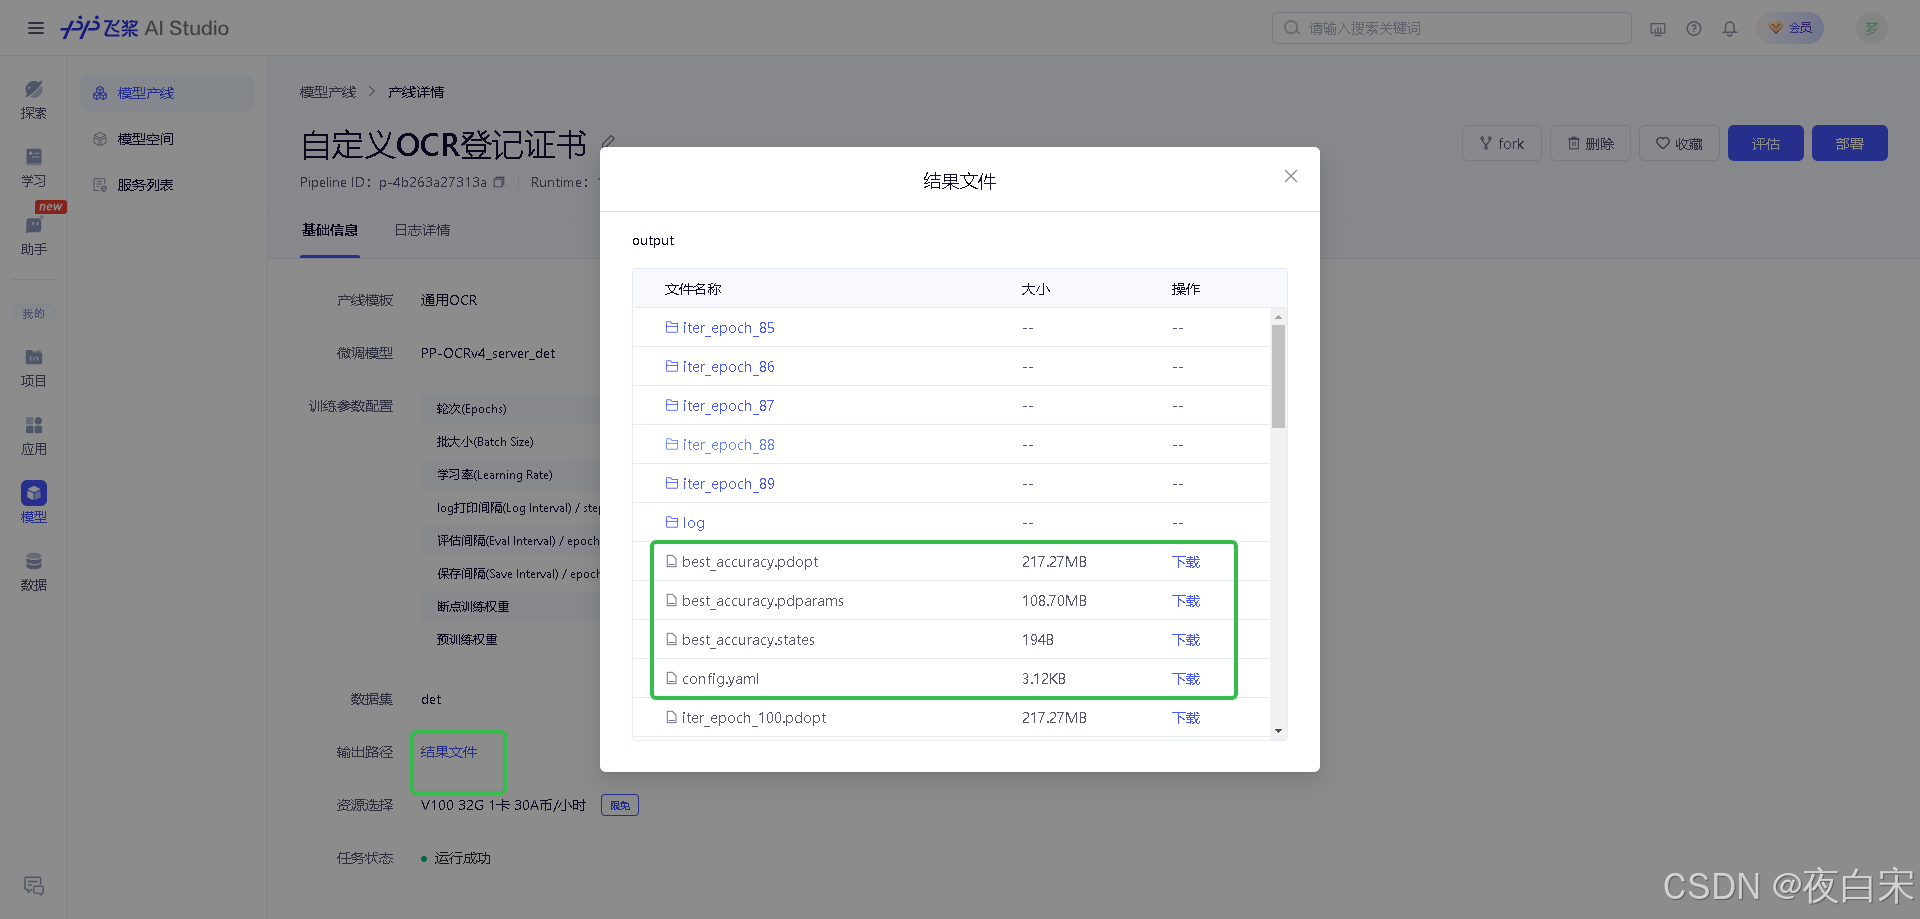Click the 模型产线 breadcrumb link
Screen dimensions: 1920x919
click(x=328, y=92)
